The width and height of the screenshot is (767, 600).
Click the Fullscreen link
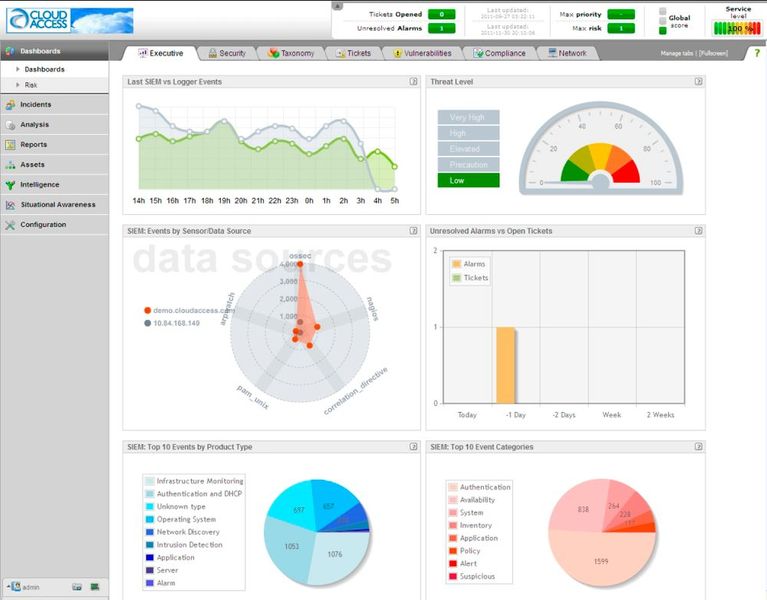click(713, 53)
